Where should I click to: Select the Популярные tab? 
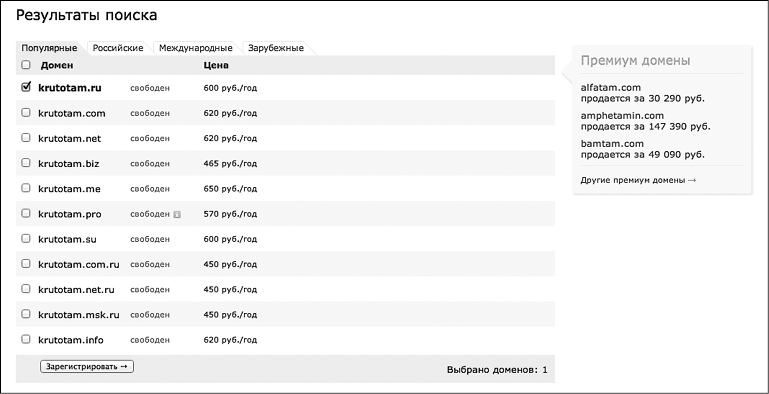[49, 48]
